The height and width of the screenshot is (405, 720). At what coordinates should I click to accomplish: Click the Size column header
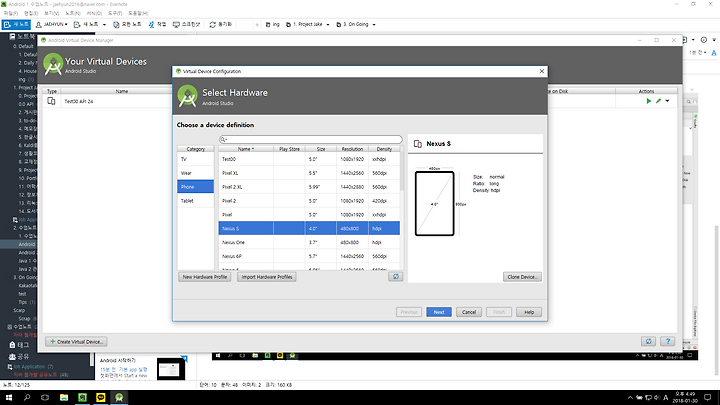pyautogui.click(x=321, y=149)
